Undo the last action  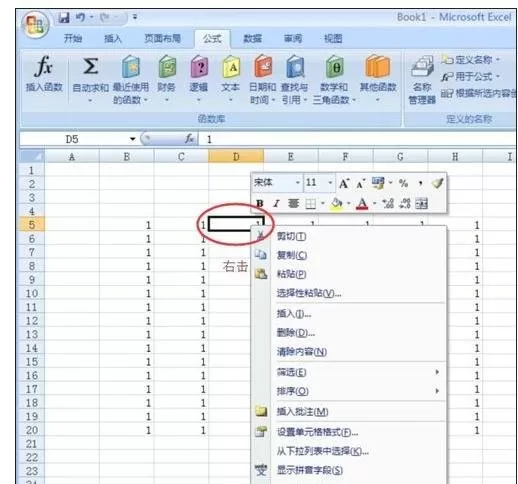click(80, 17)
